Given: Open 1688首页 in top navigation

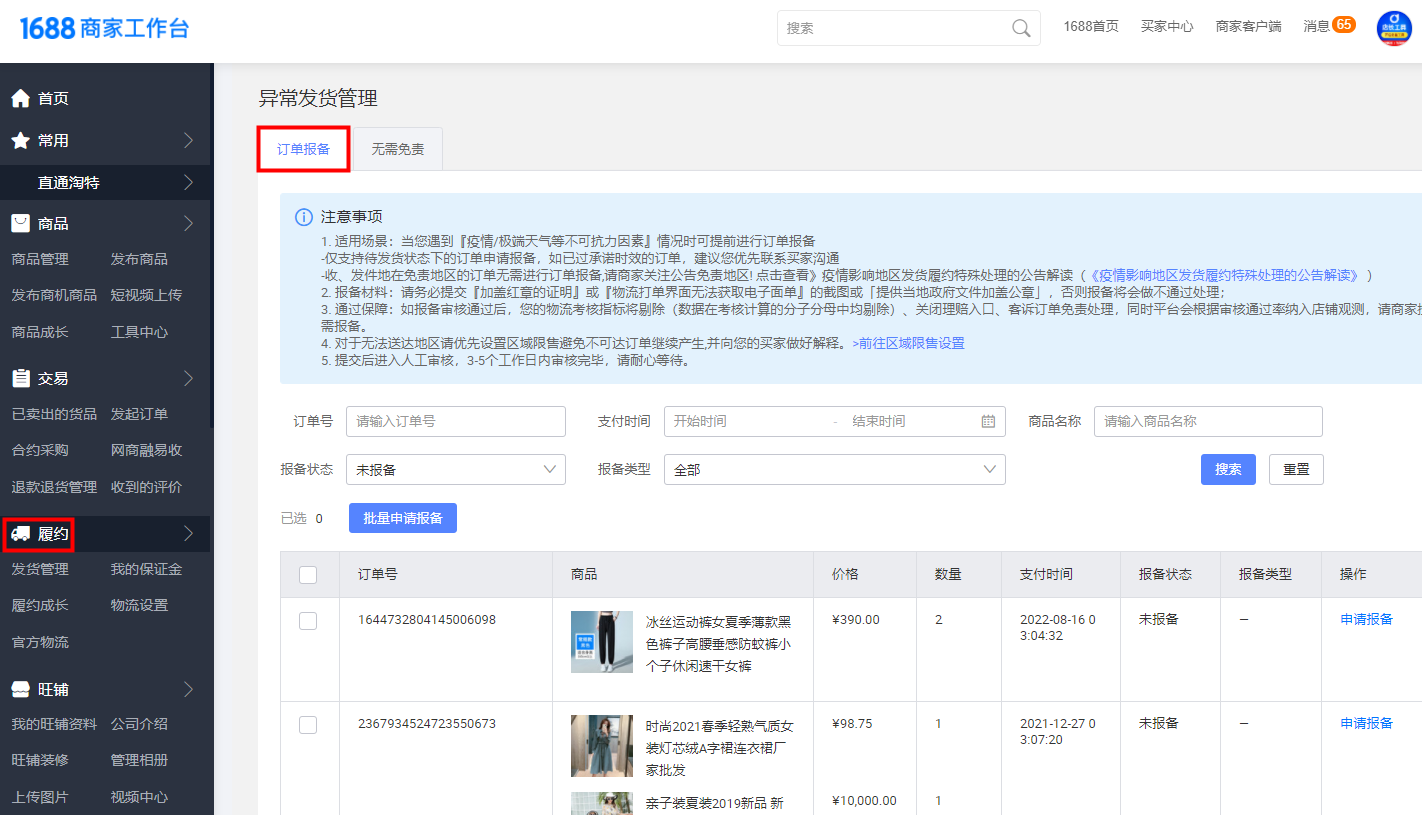Looking at the screenshot, I should click(x=1091, y=27).
